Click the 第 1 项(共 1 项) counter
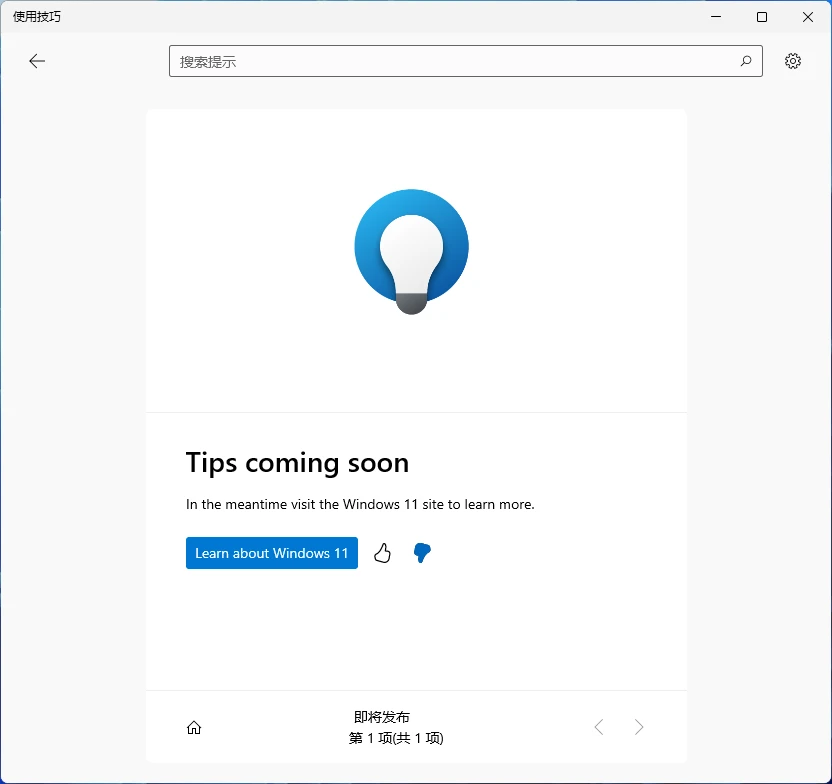This screenshot has height=784, width=832. [396, 738]
